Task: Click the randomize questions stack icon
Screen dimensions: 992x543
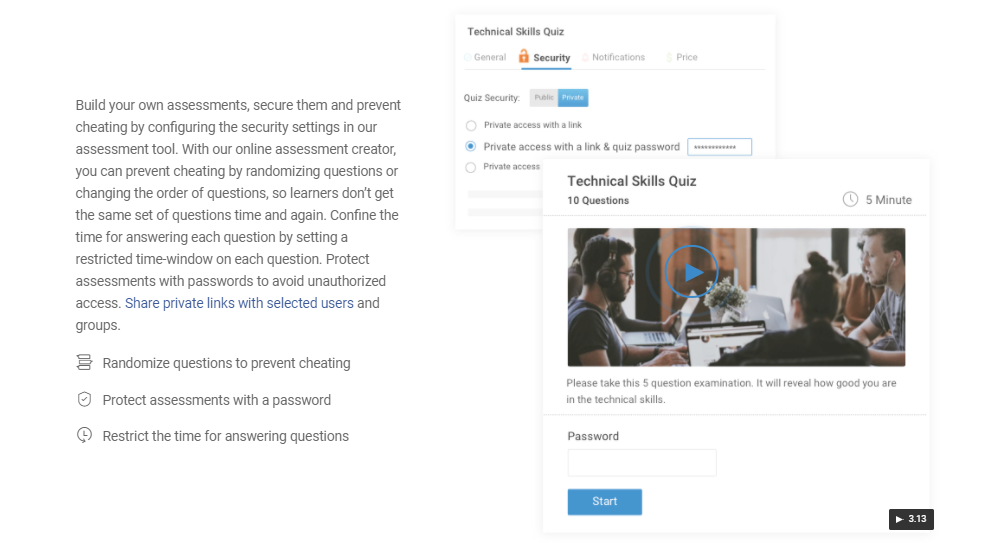Action: [84, 363]
